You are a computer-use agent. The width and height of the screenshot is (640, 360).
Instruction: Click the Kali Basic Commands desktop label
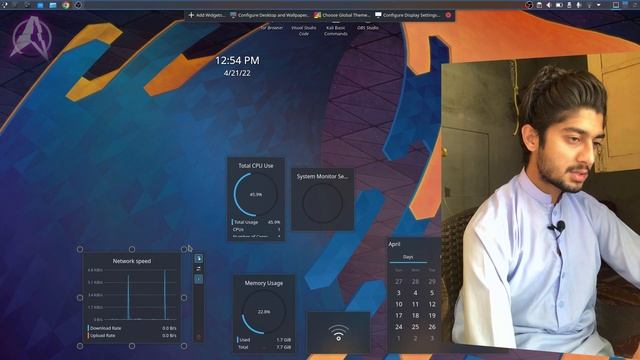coord(336,31)
